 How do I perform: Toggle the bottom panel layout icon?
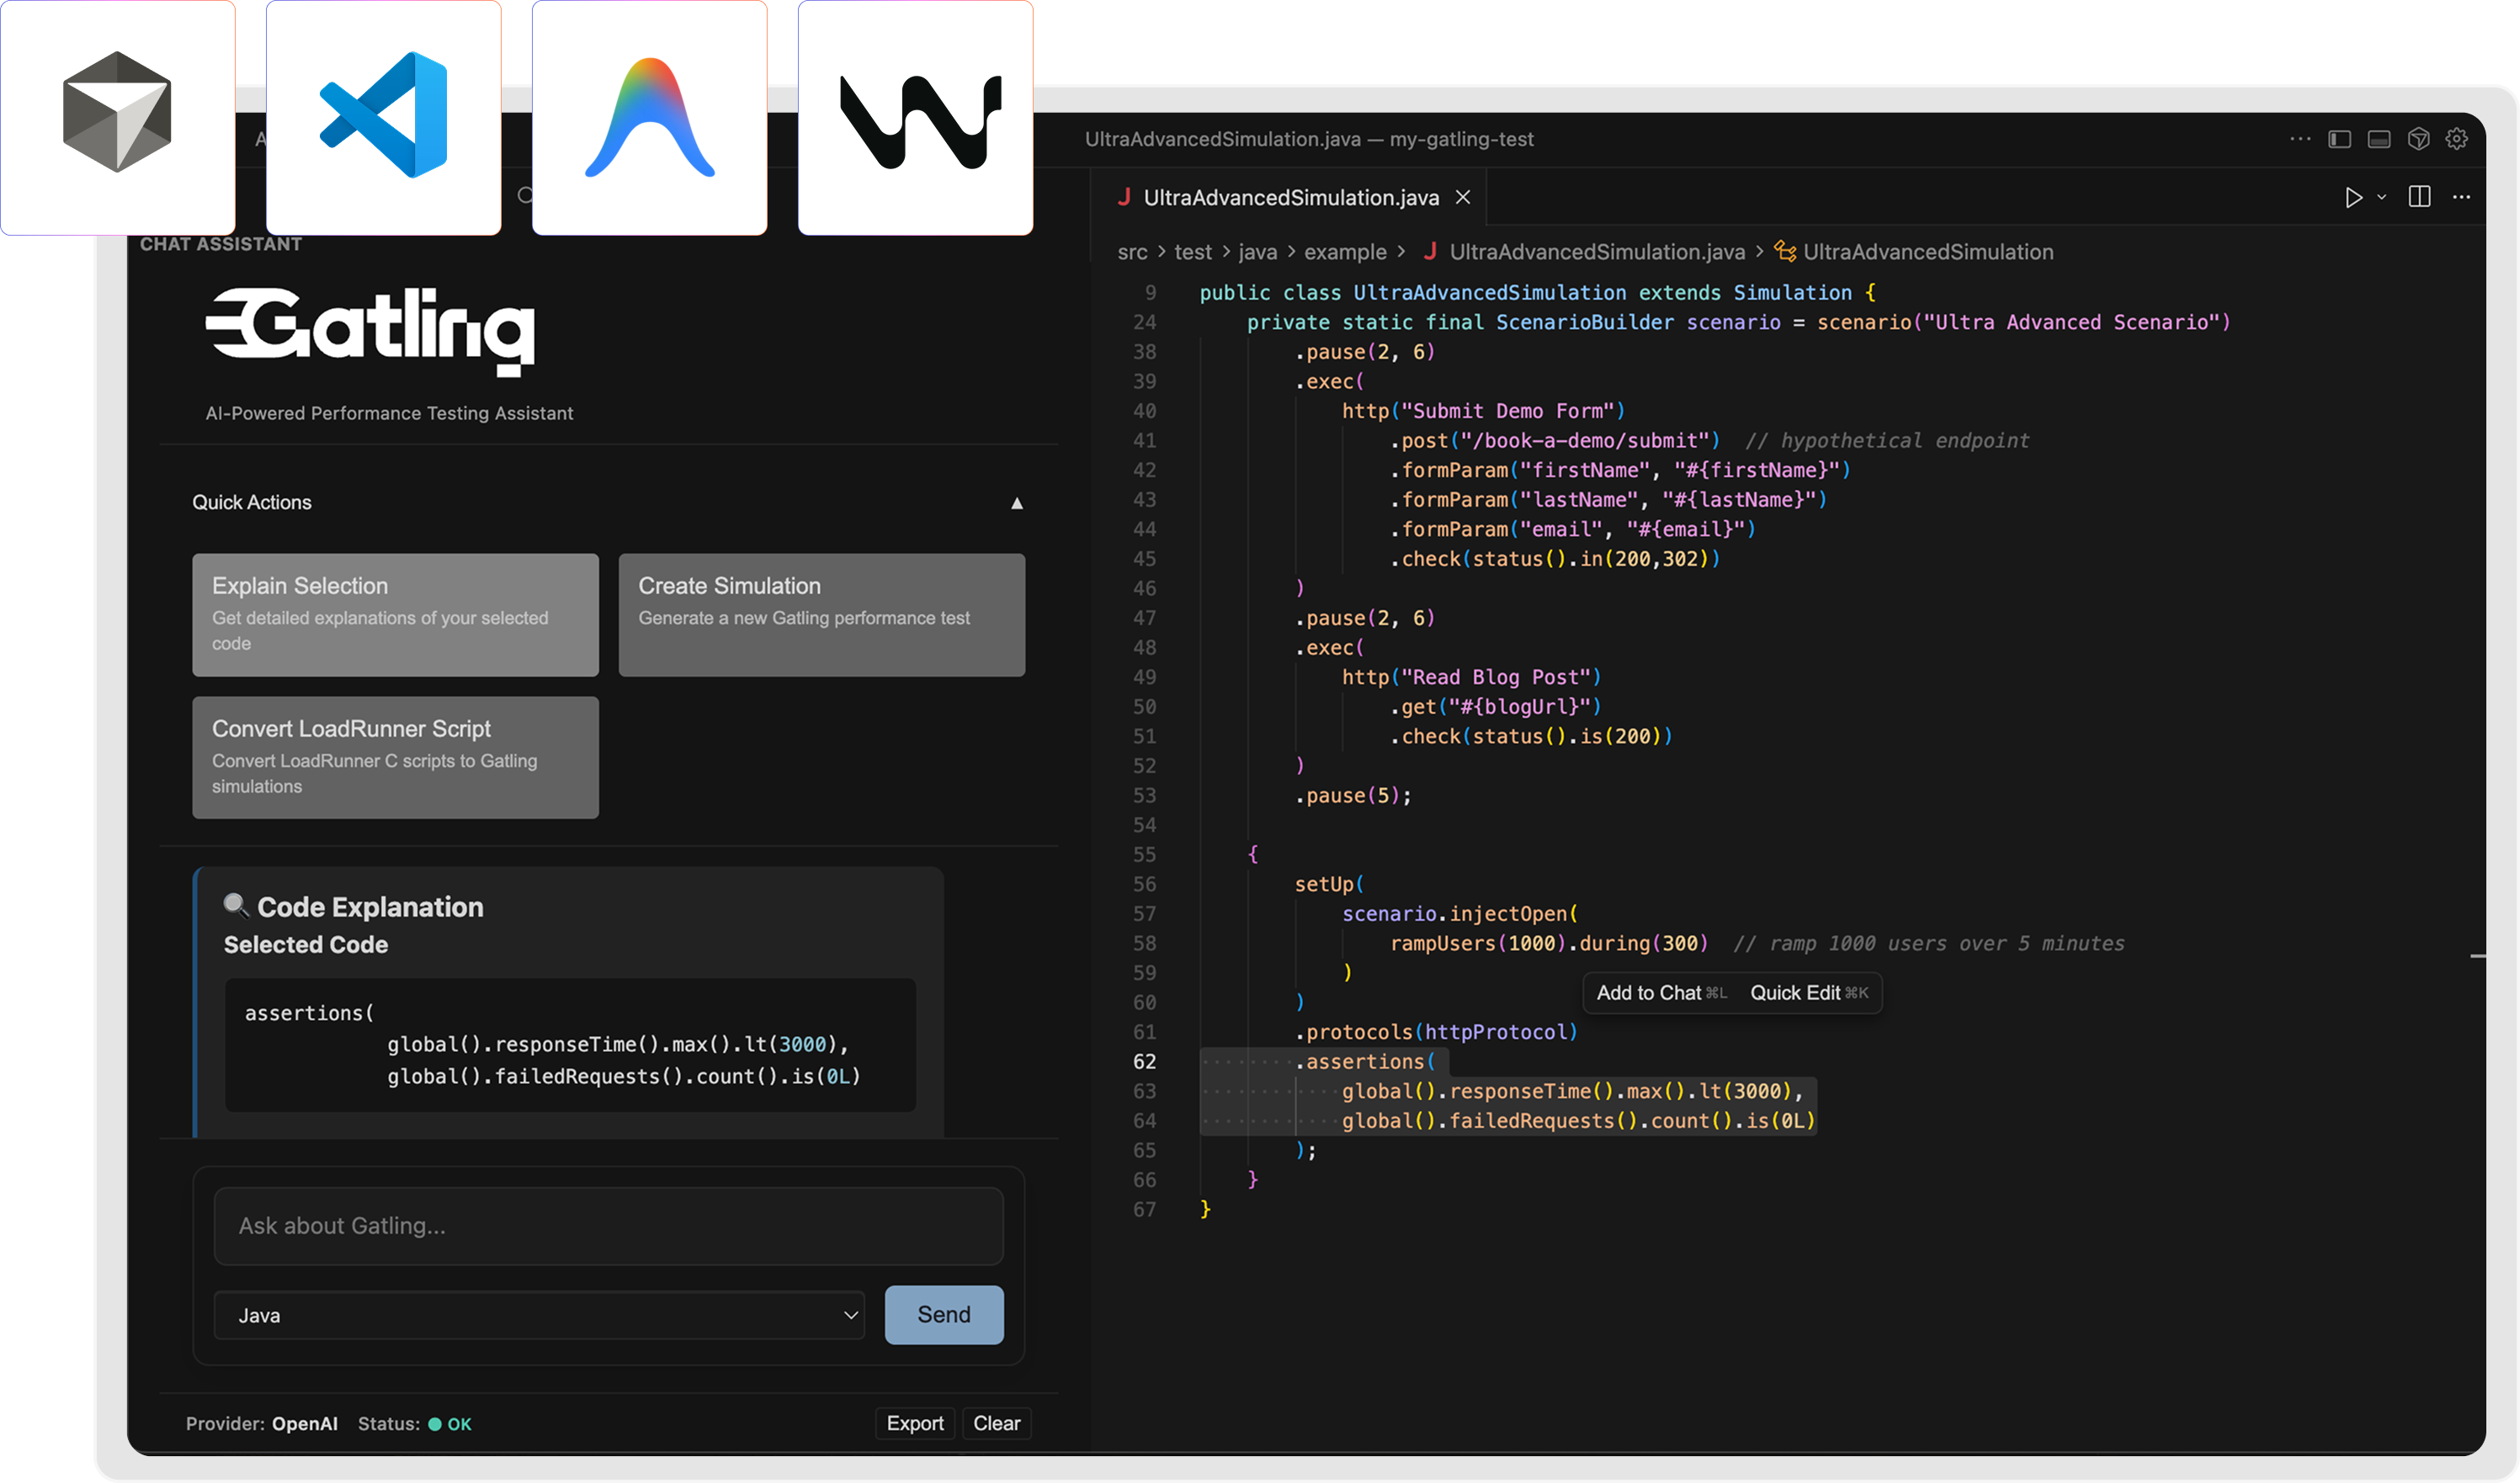(2379, 139)
